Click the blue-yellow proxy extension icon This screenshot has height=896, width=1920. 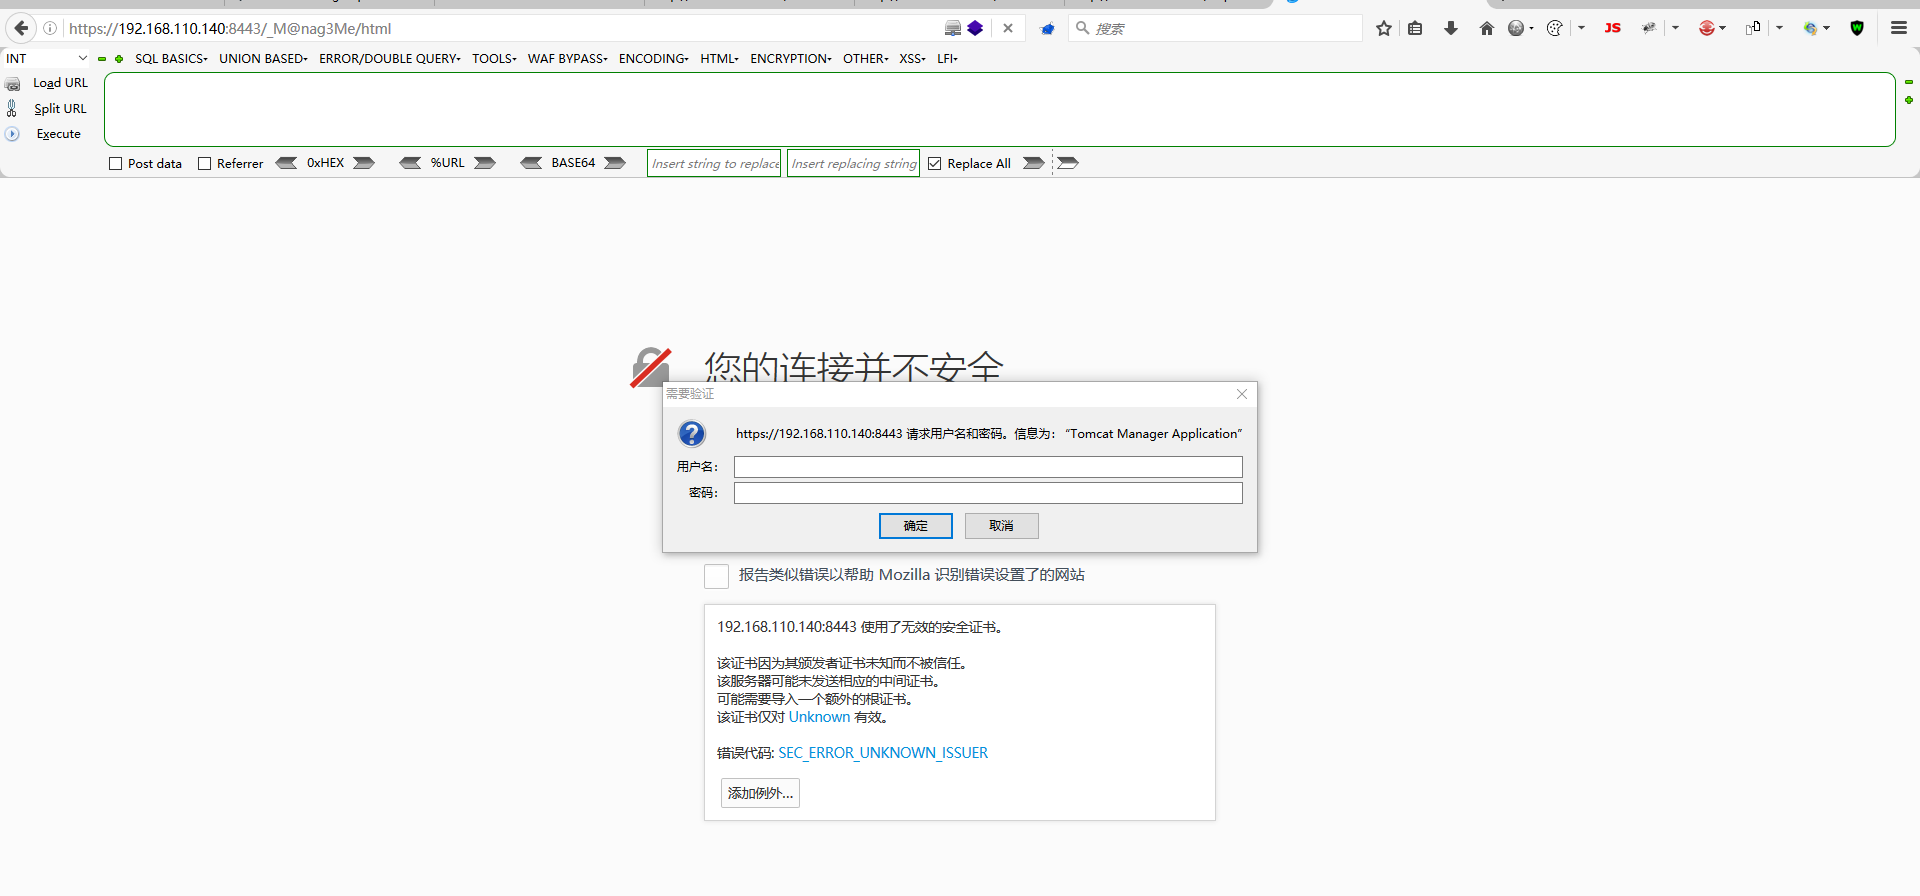tap(1810, 28)
